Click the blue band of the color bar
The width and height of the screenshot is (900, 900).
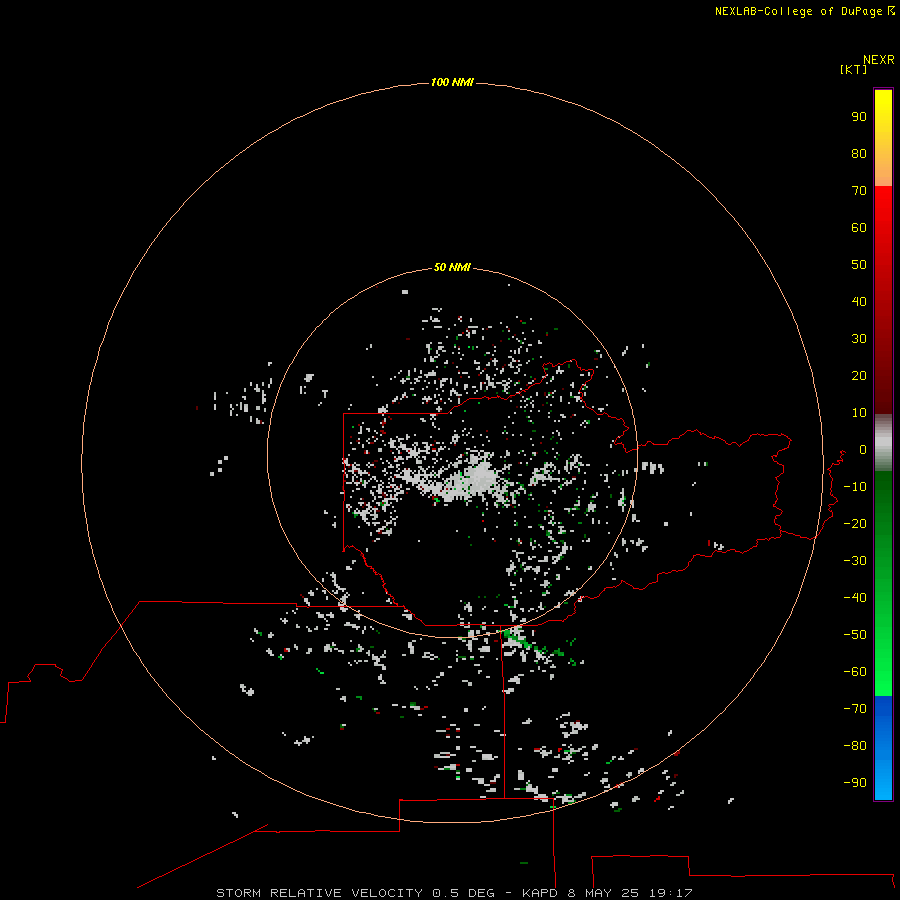coord(883,748)
